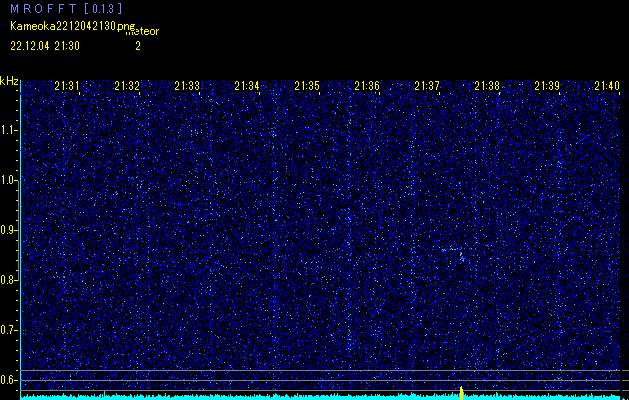Click the 21:38 time marker
The width and height of the screenshot is (629, 400).
pos(487,86)
